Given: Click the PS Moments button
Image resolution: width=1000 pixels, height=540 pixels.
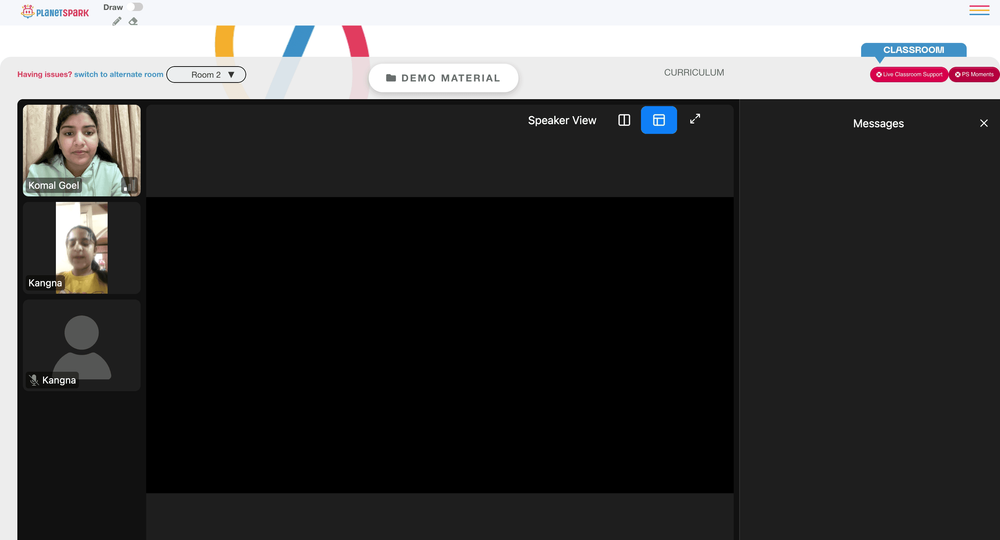Looking at the screenshot, I should (974, 75).
